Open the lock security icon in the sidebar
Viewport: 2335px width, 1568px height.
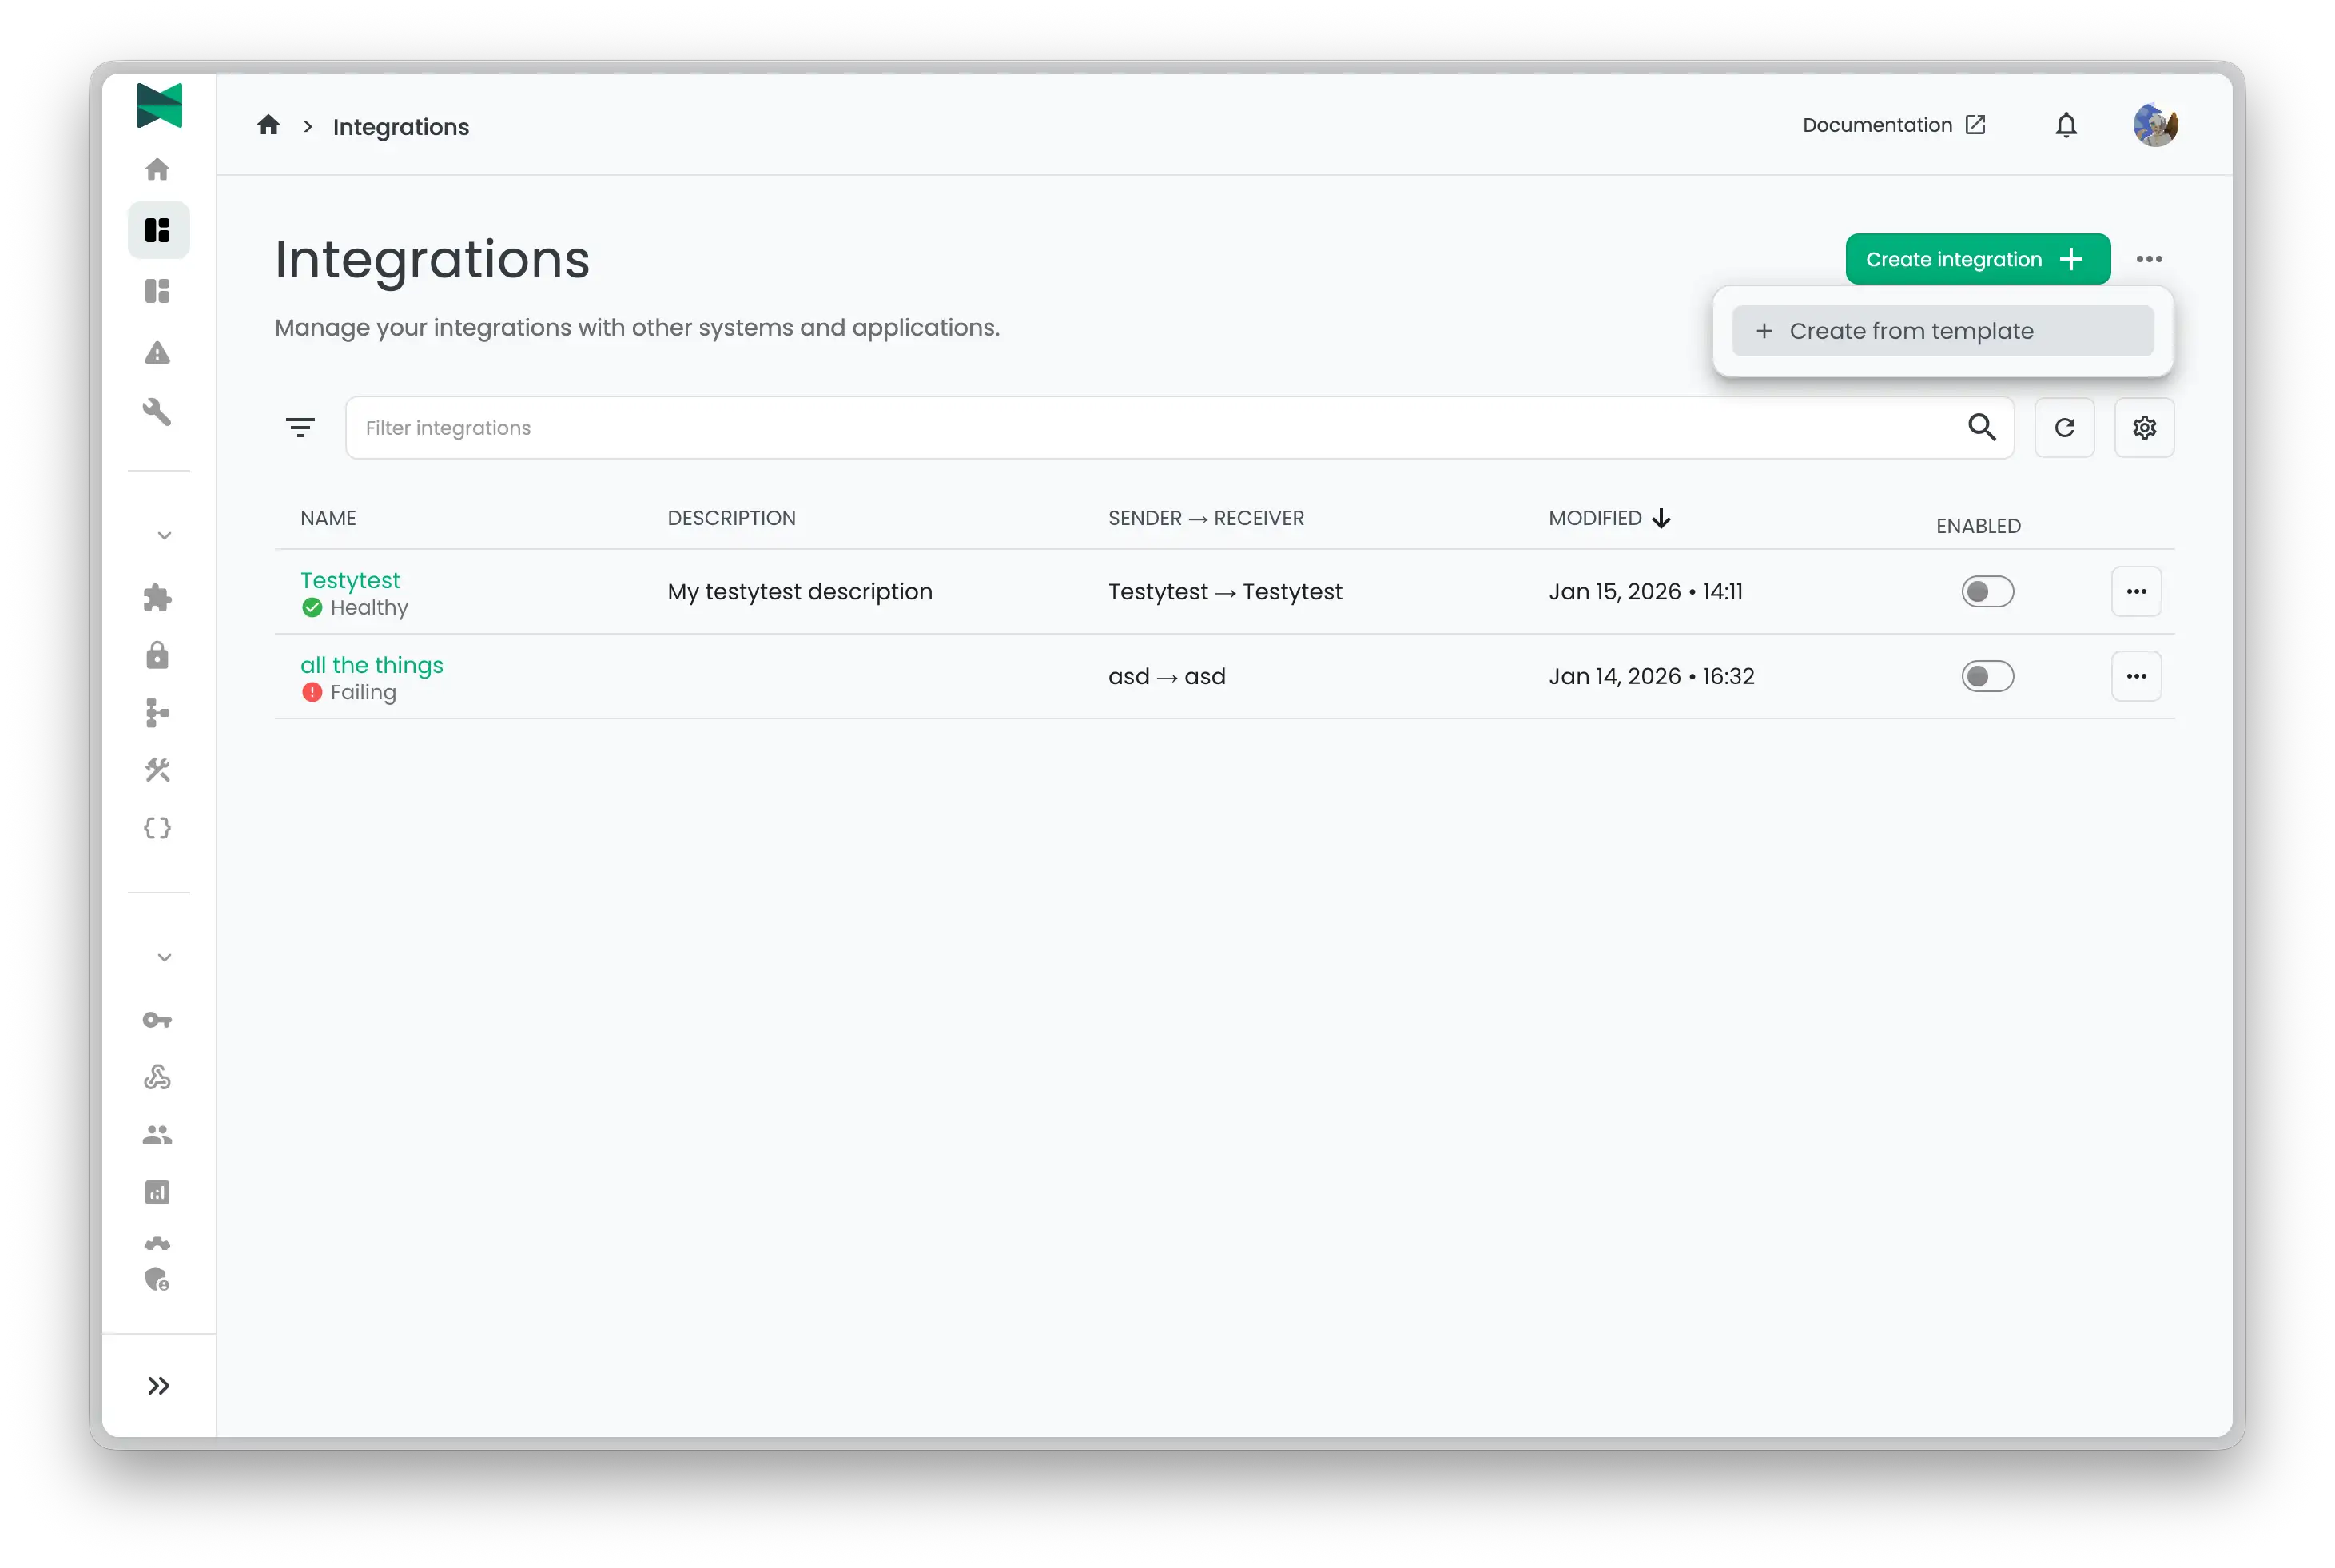click(x=158, y=655)
